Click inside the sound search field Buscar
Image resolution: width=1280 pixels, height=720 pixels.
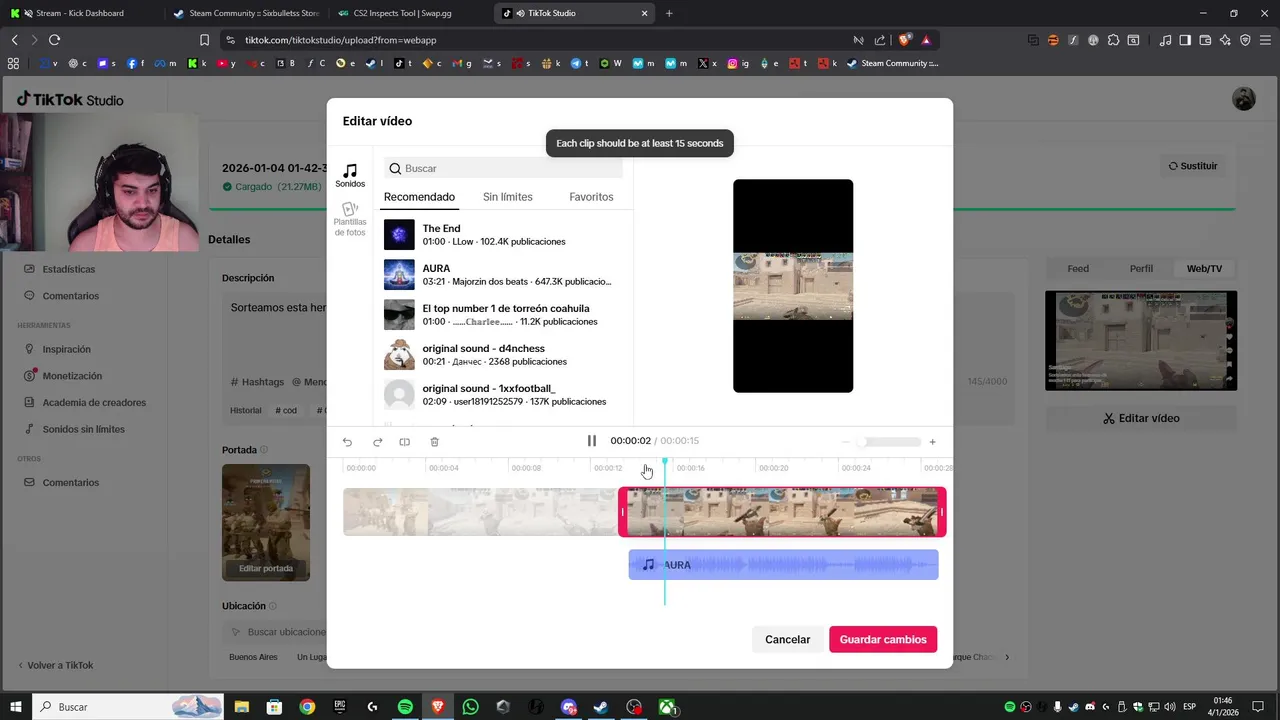[504, 168]
